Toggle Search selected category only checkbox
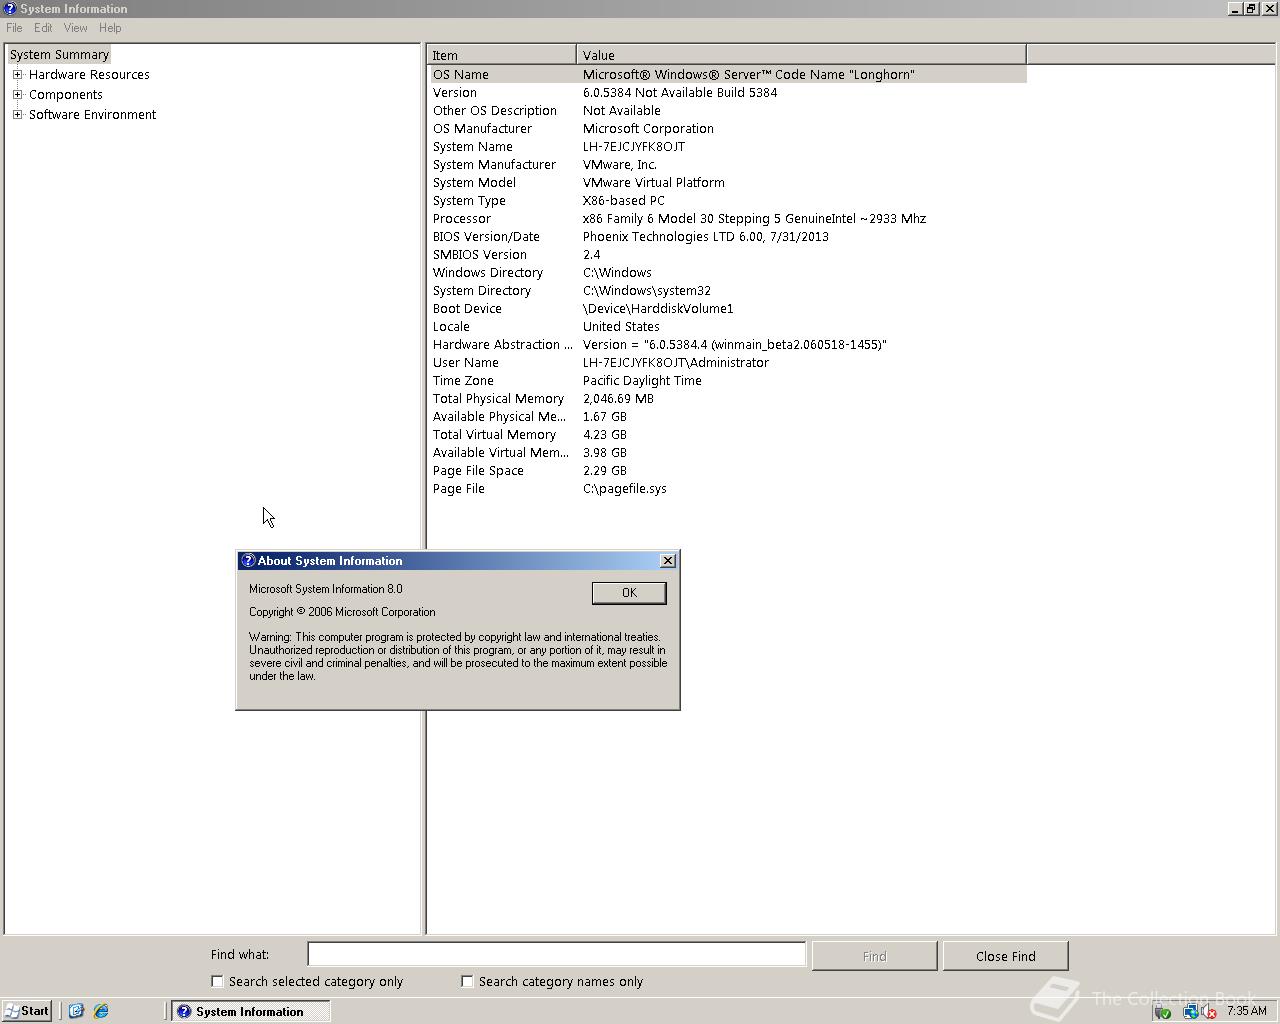1280x1024 pixels. tap(217, 982)
